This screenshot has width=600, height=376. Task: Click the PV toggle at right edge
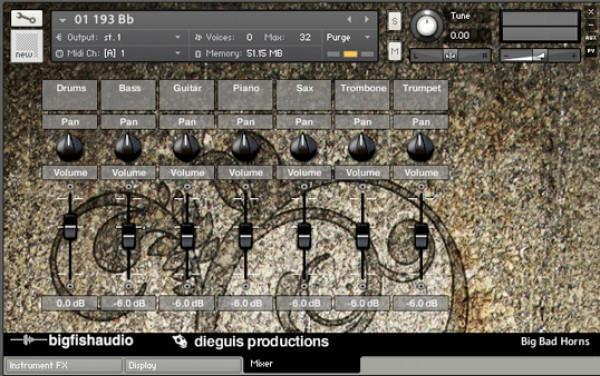[x=590, y=50]
